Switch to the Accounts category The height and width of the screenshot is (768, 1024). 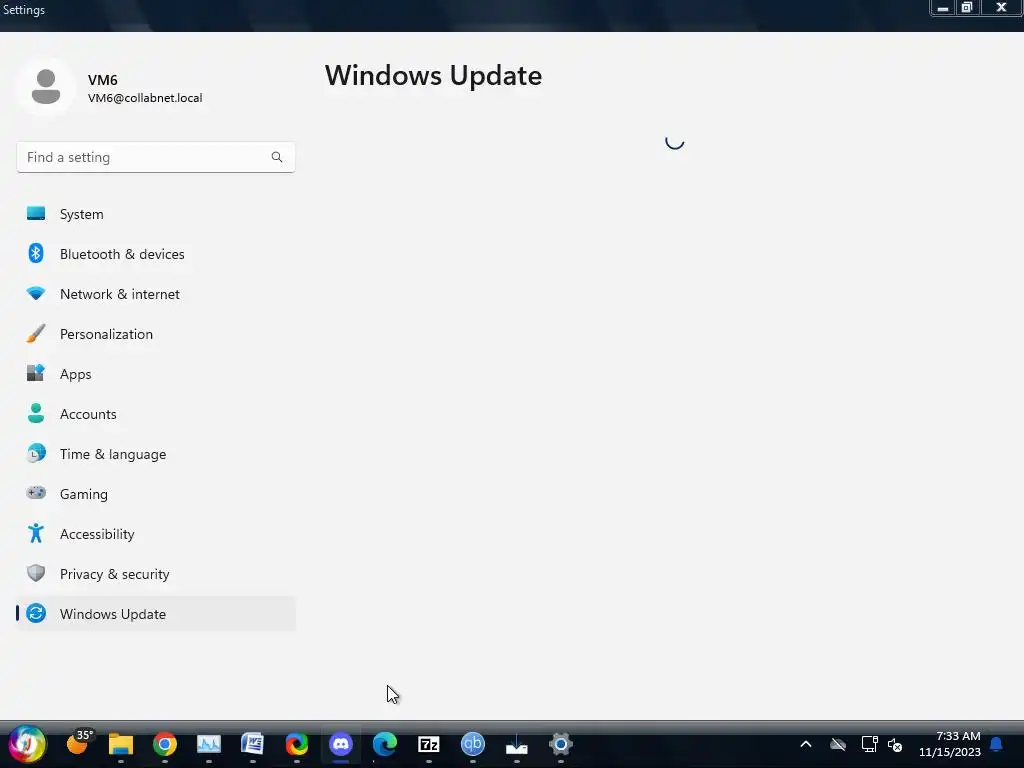(155, 414)
